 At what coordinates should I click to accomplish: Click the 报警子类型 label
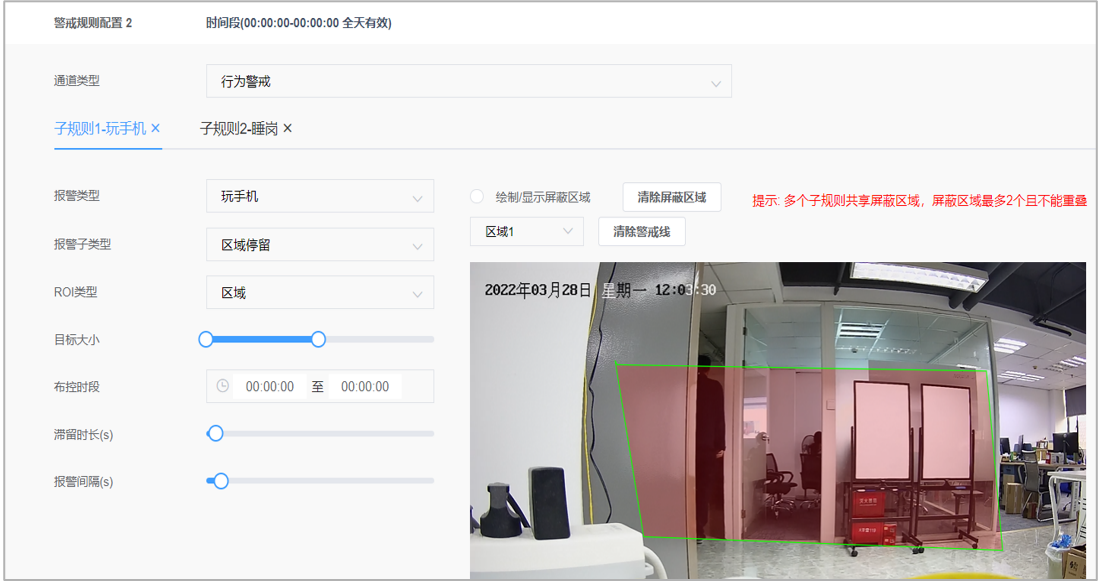(83, 244)
